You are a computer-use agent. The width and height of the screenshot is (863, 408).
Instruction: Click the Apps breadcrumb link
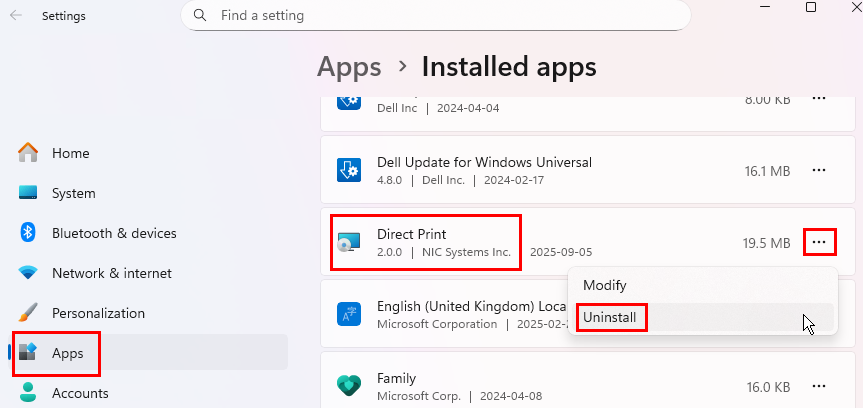tap(349, 67)
